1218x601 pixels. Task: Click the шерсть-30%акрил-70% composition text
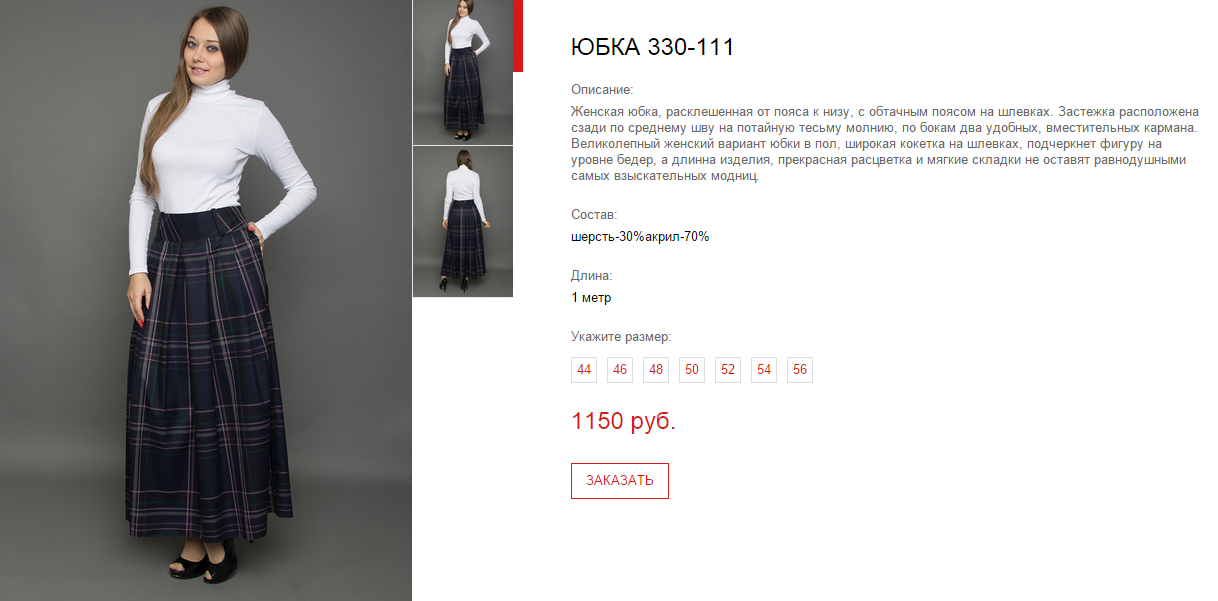(x=640, y=237)
